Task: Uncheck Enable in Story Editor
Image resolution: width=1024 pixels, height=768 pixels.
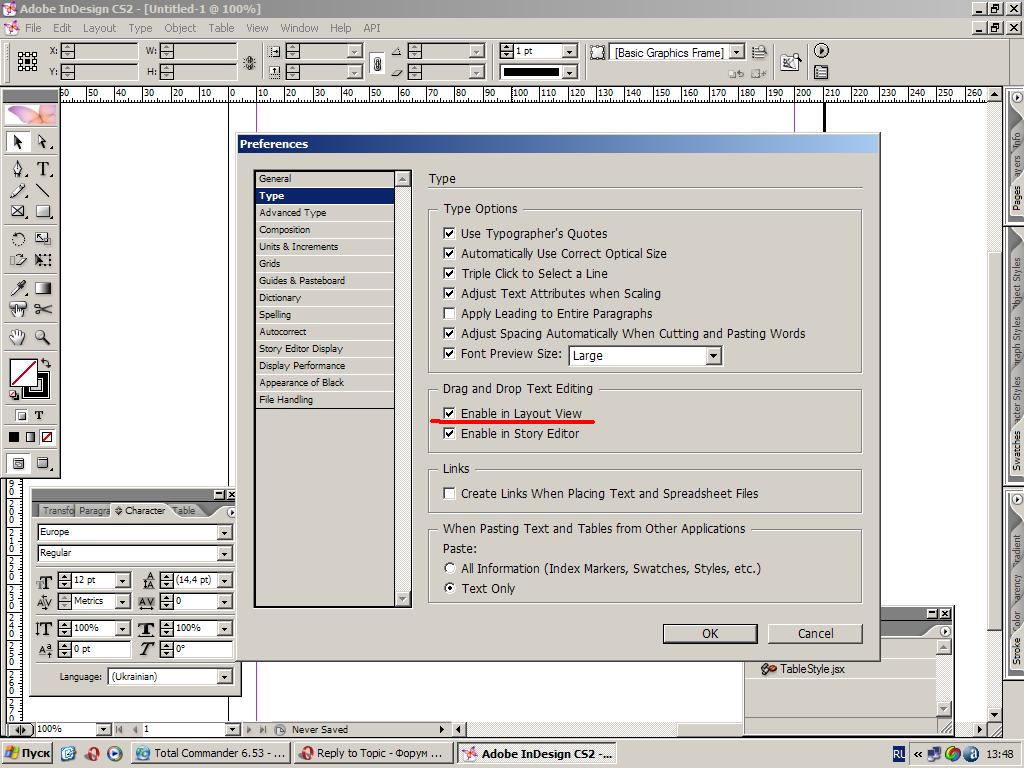Action: point(449,433)
